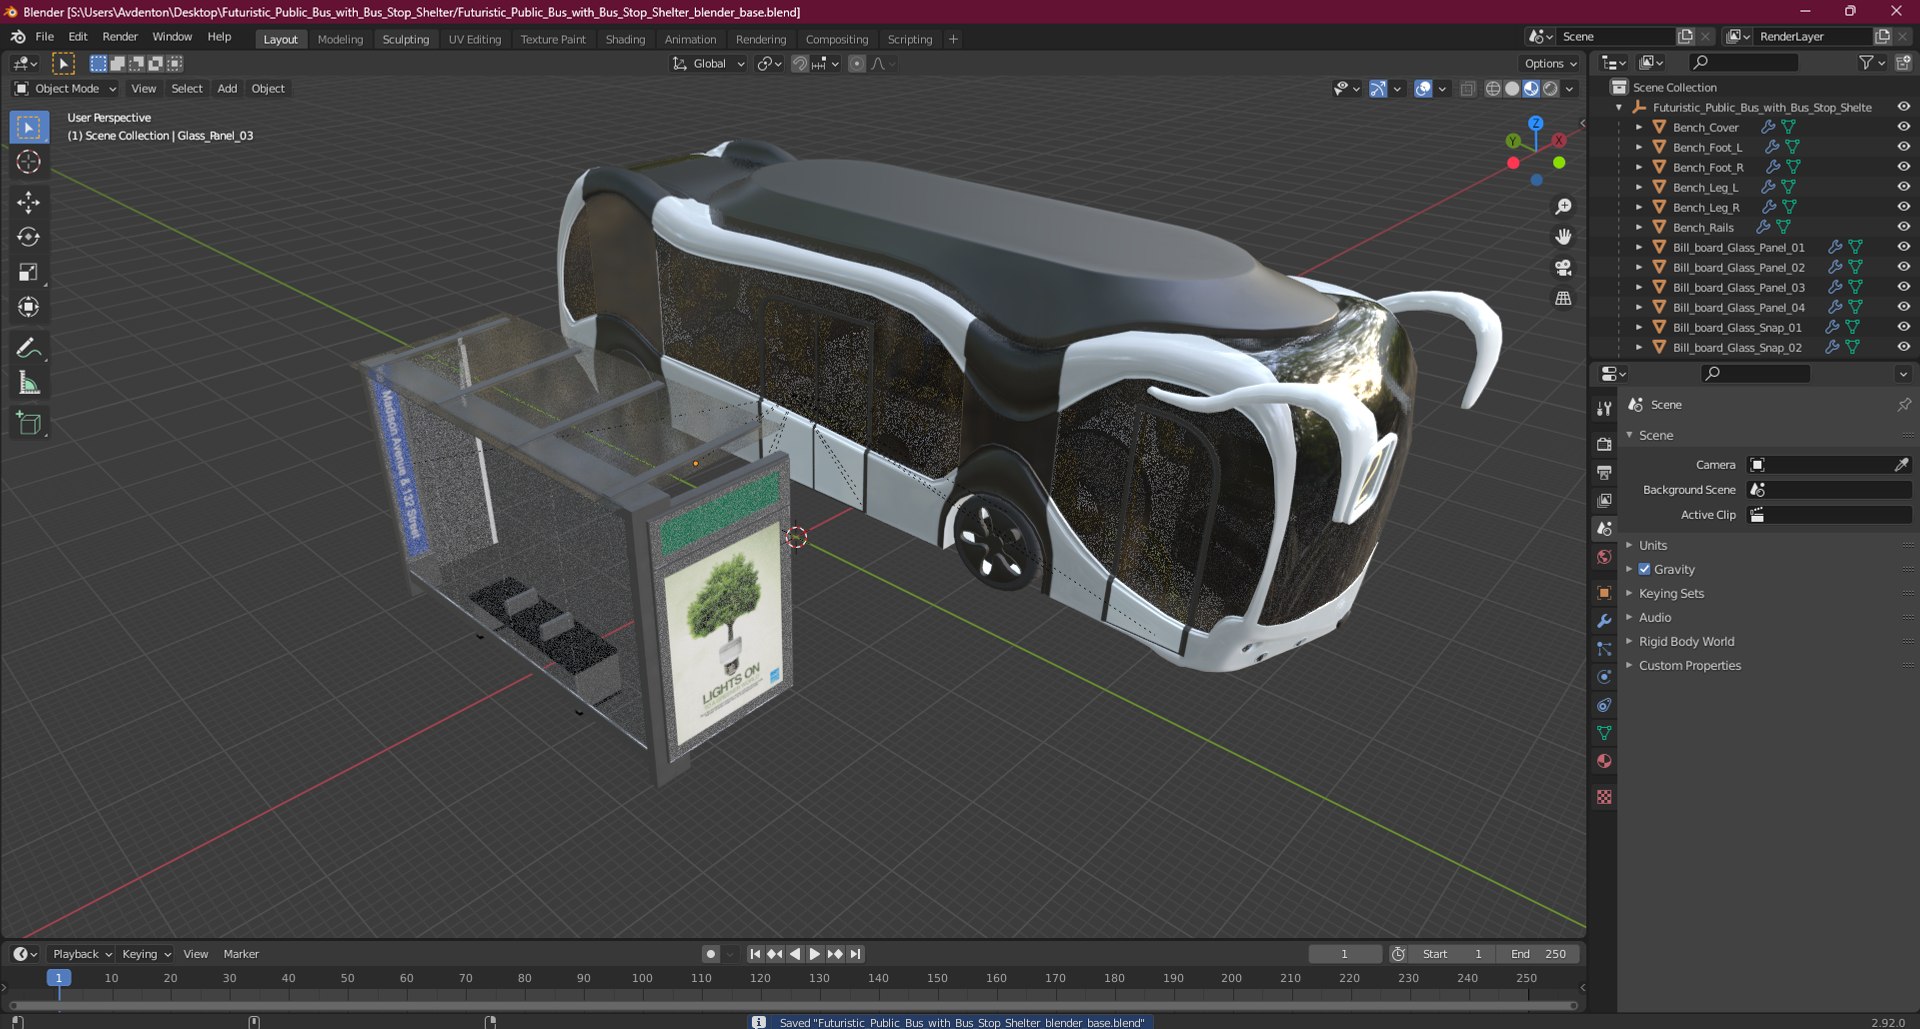The width and height of the screenshot is (1920, 1029).
Task: Open the Texture properties tab
Action: pos(1604,797)
